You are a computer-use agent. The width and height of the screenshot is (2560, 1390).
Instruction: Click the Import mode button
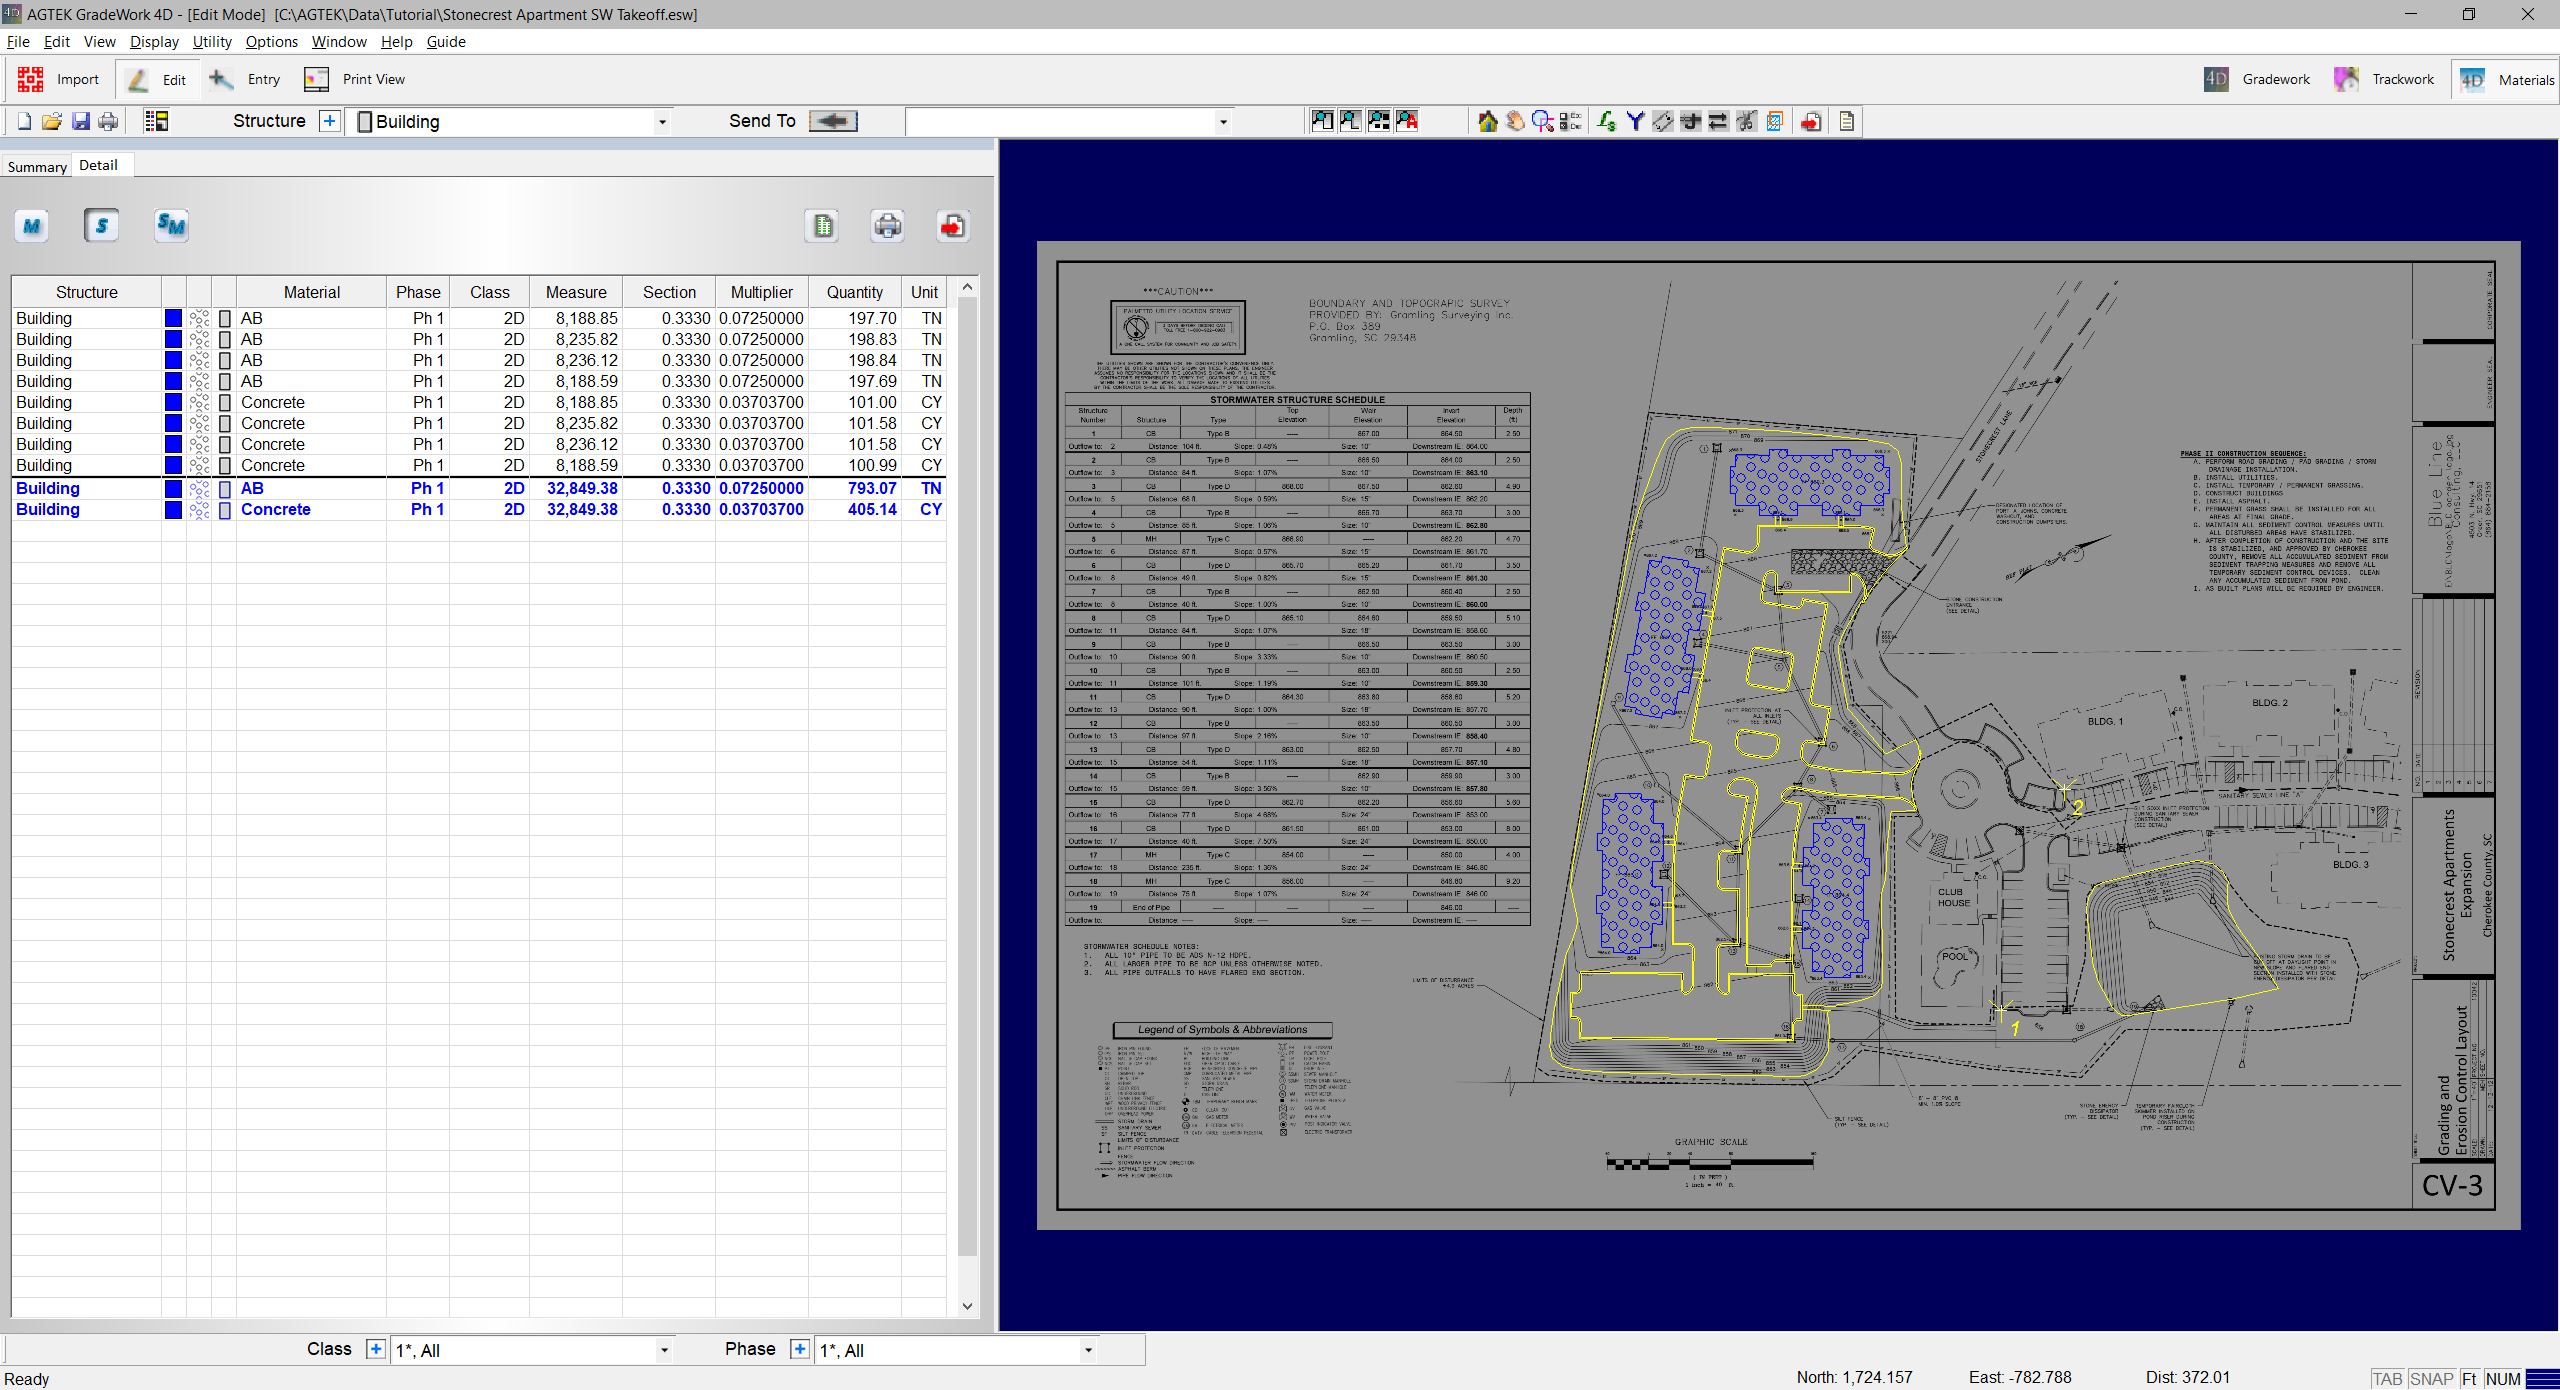(59, 79)
